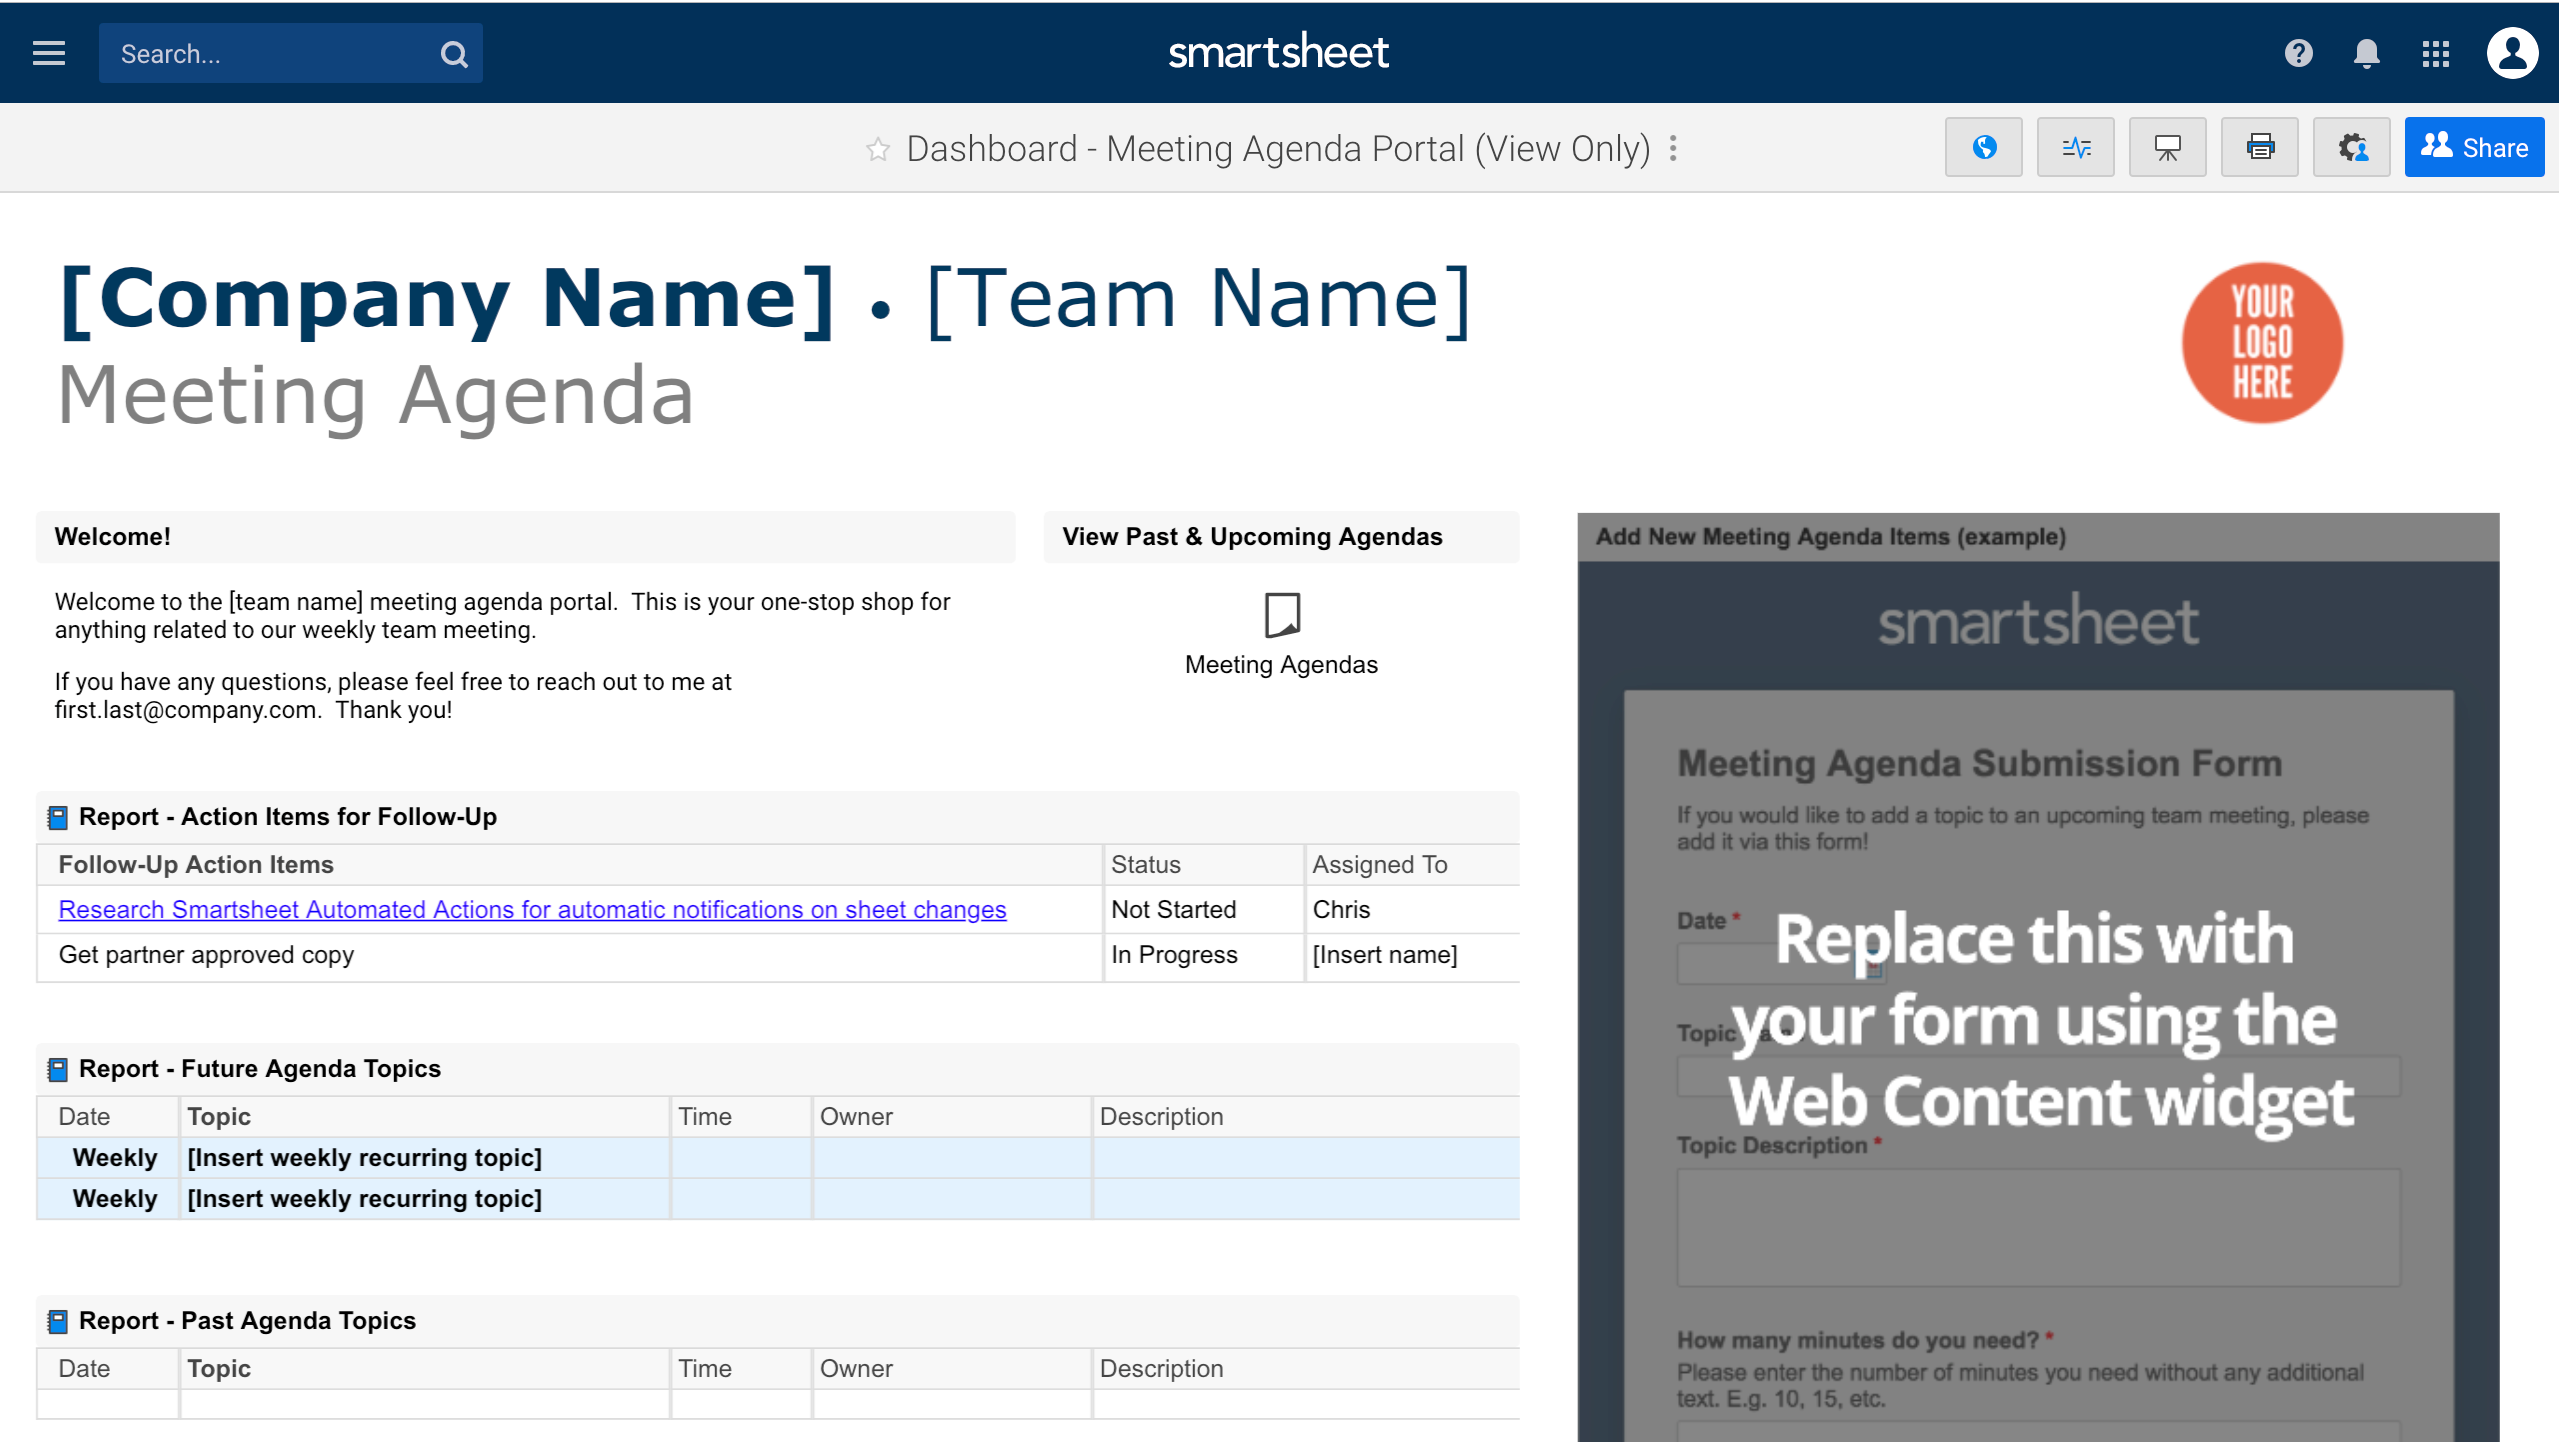The height and width of the screenshot is (1442, 2559).
Task: Click the Your Logo Here image
Action: (2262, 343)
